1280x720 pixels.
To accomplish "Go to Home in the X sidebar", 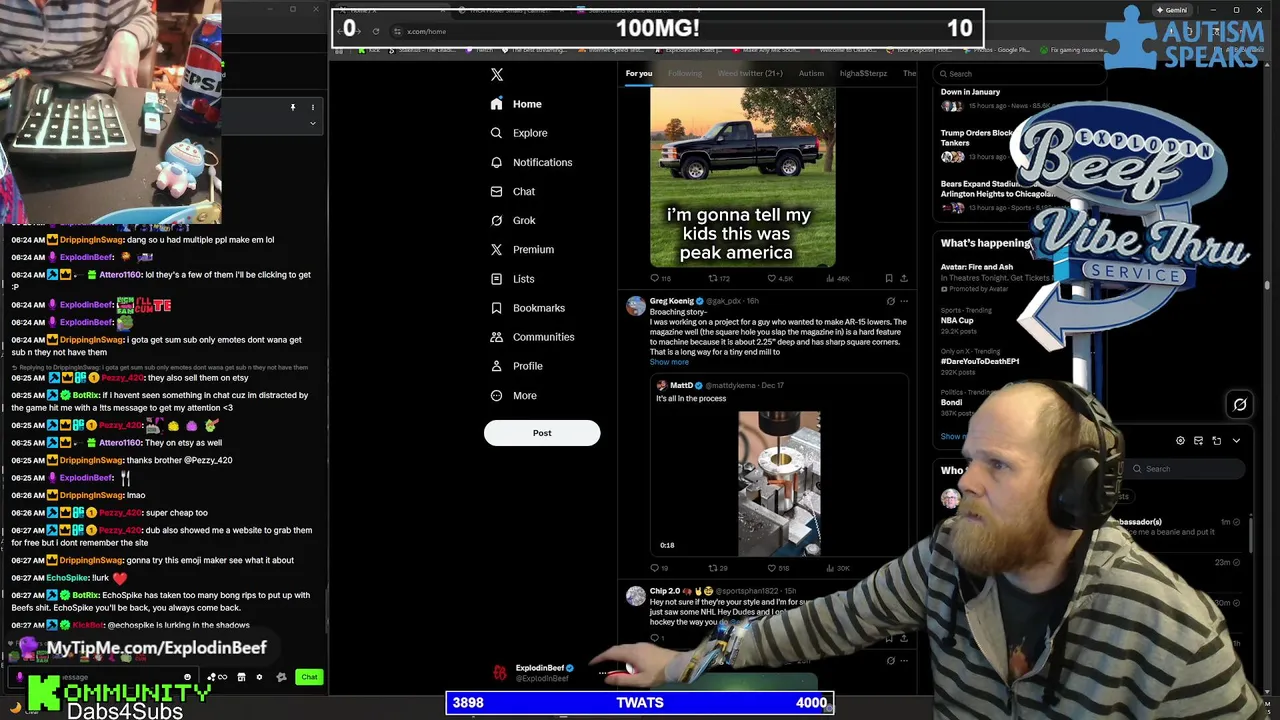I will click(516, 104).
